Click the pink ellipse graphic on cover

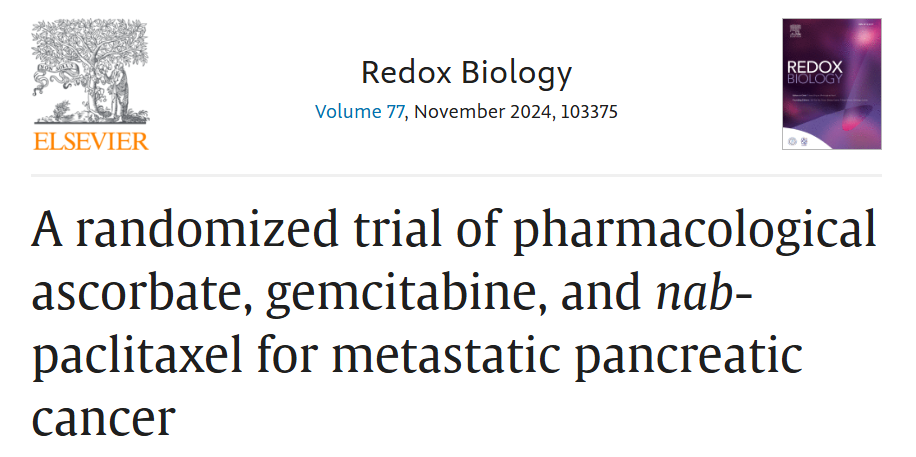tap(856, 116)
